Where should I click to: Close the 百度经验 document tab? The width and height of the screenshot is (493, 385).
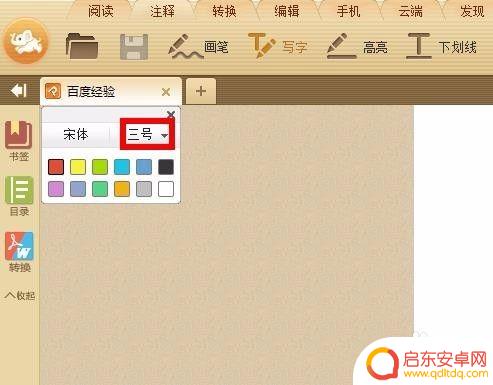[x=166, y=92]
